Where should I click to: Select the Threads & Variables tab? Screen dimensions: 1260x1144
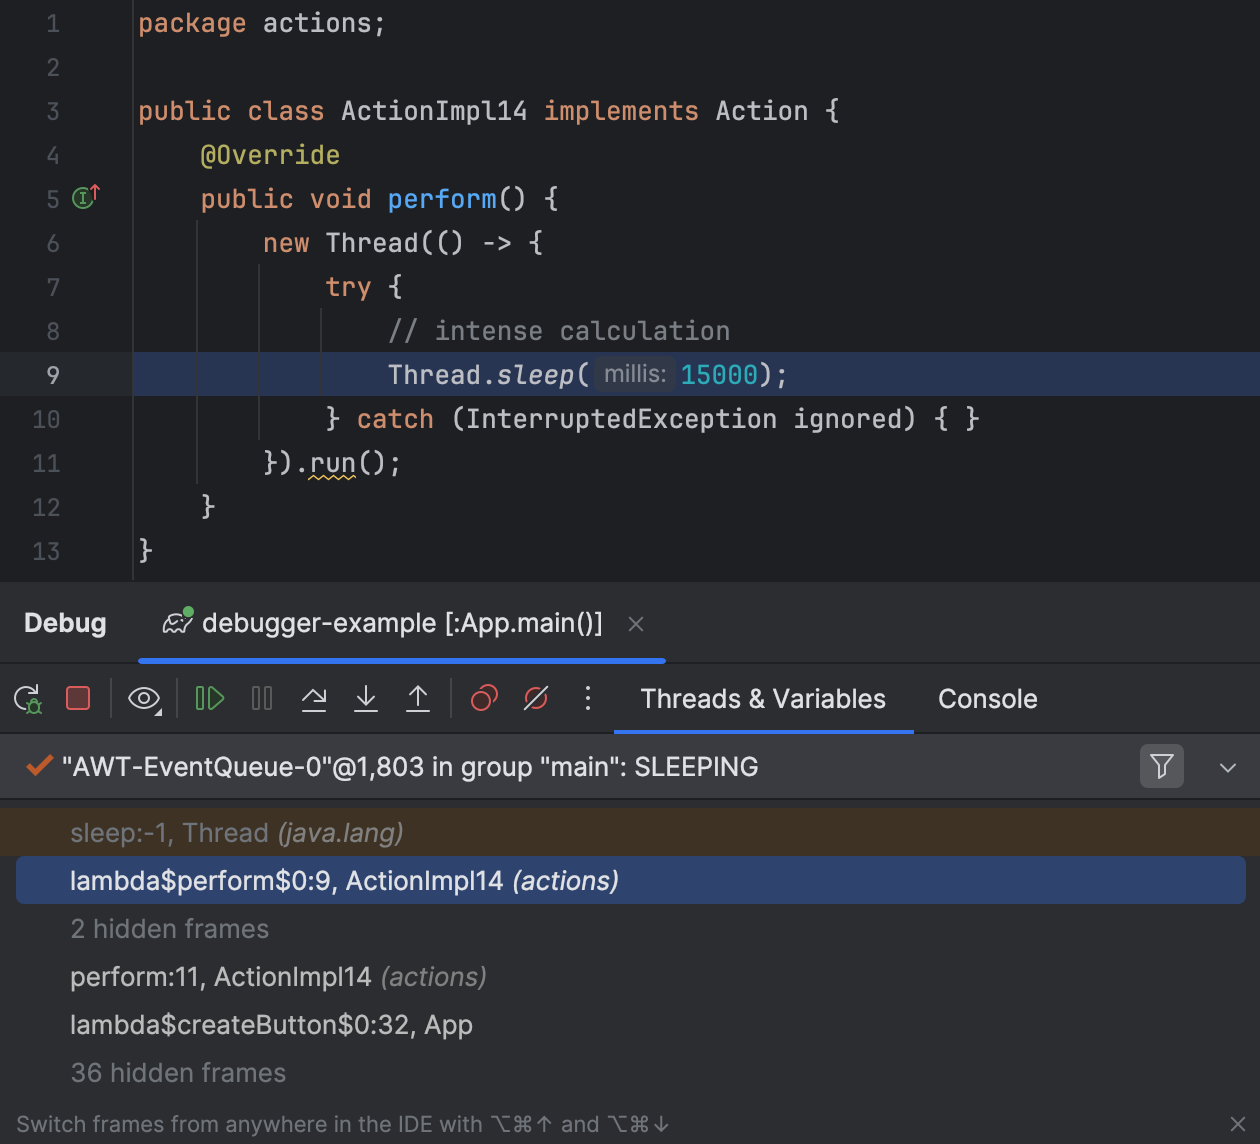pyautogui.click(x=763, y=698)
